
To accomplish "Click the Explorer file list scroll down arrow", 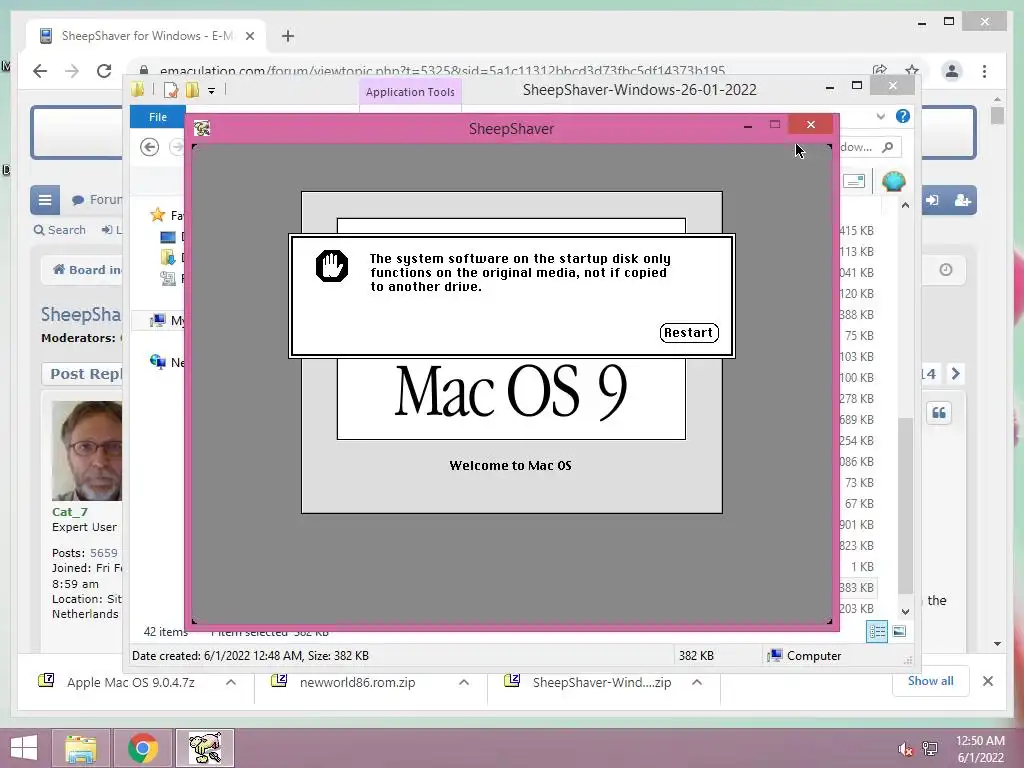I will [x=905, y=612].
